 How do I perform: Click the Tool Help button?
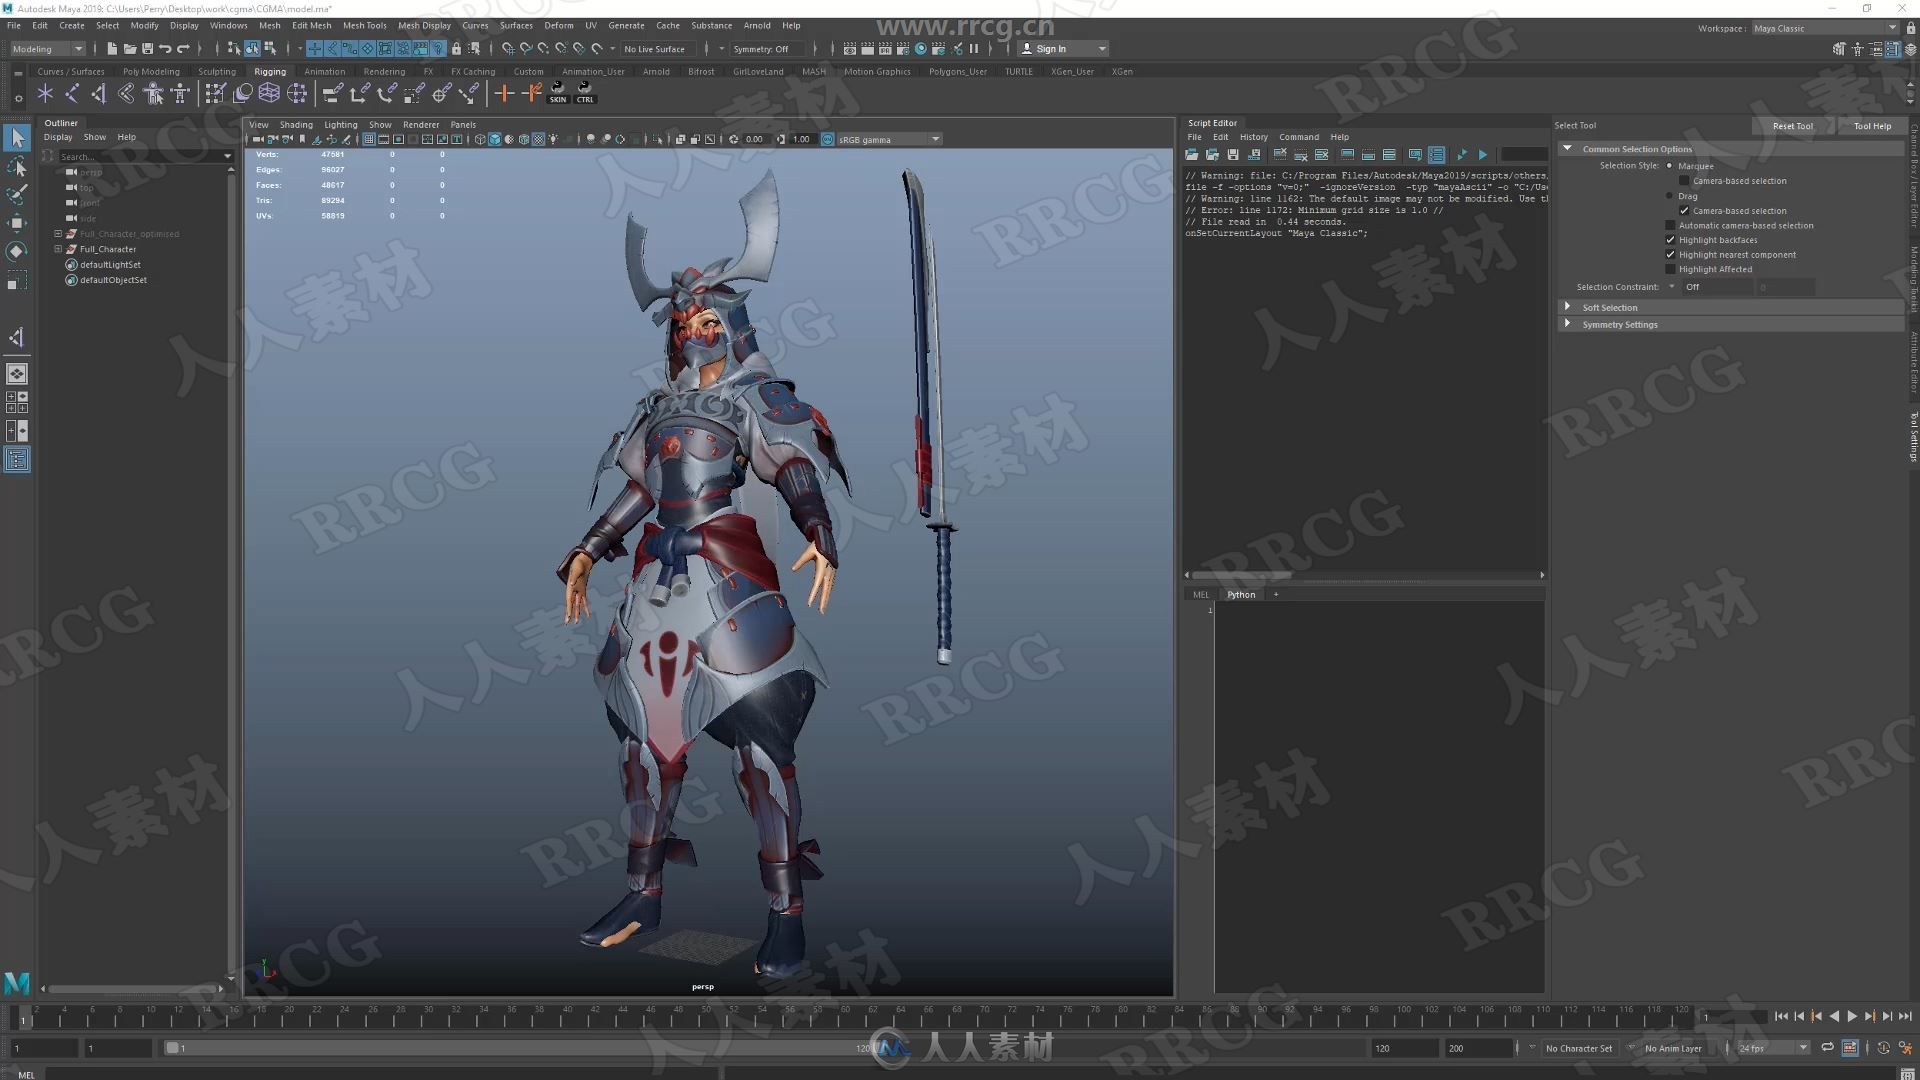pos(1872,126)
